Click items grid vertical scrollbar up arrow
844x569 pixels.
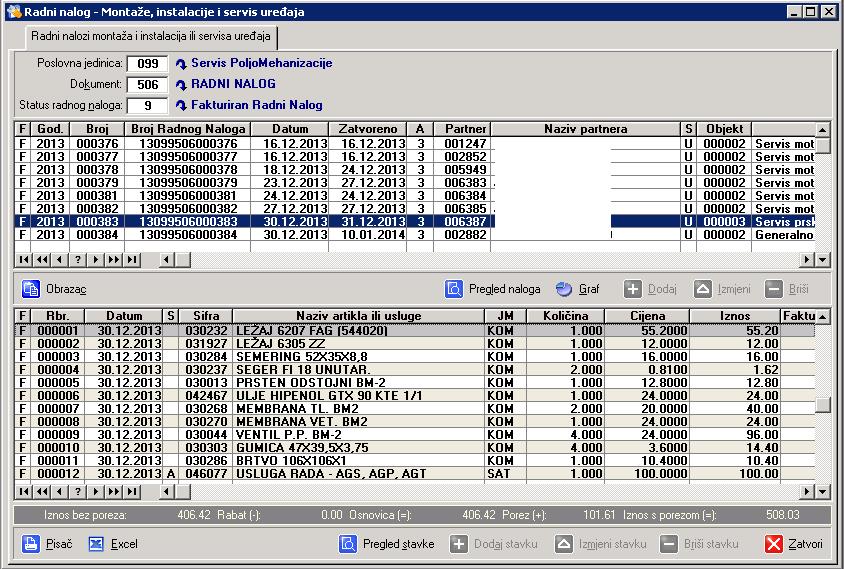coord(822,317)
